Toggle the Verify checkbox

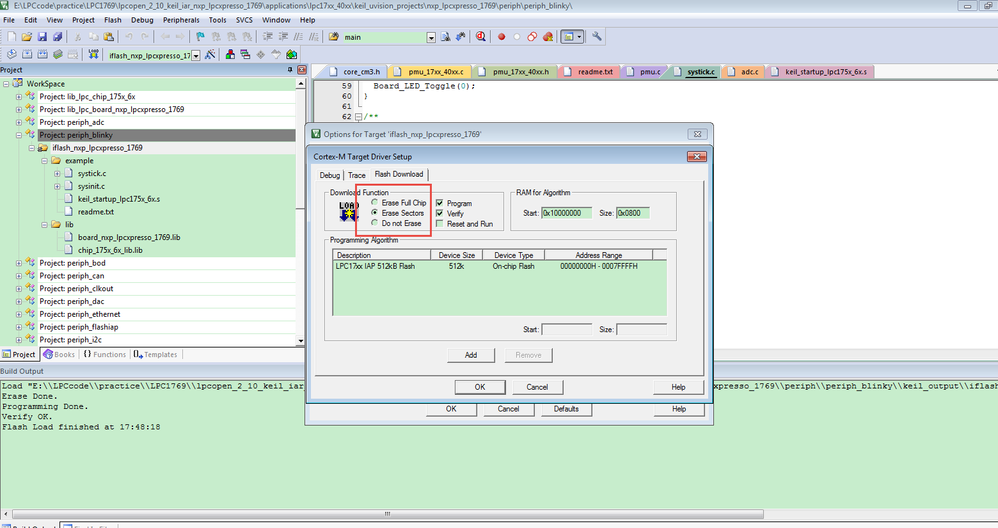click(x=439, y=213)
